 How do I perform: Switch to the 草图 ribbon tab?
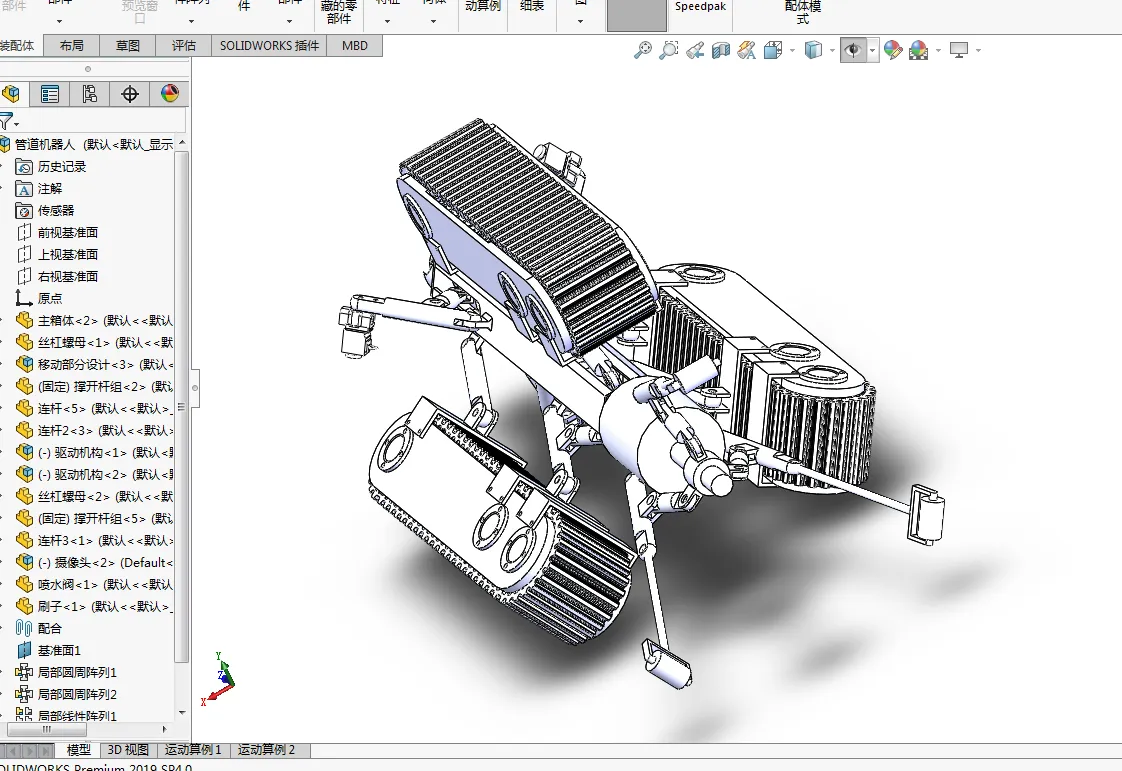[x=128, y=46]
